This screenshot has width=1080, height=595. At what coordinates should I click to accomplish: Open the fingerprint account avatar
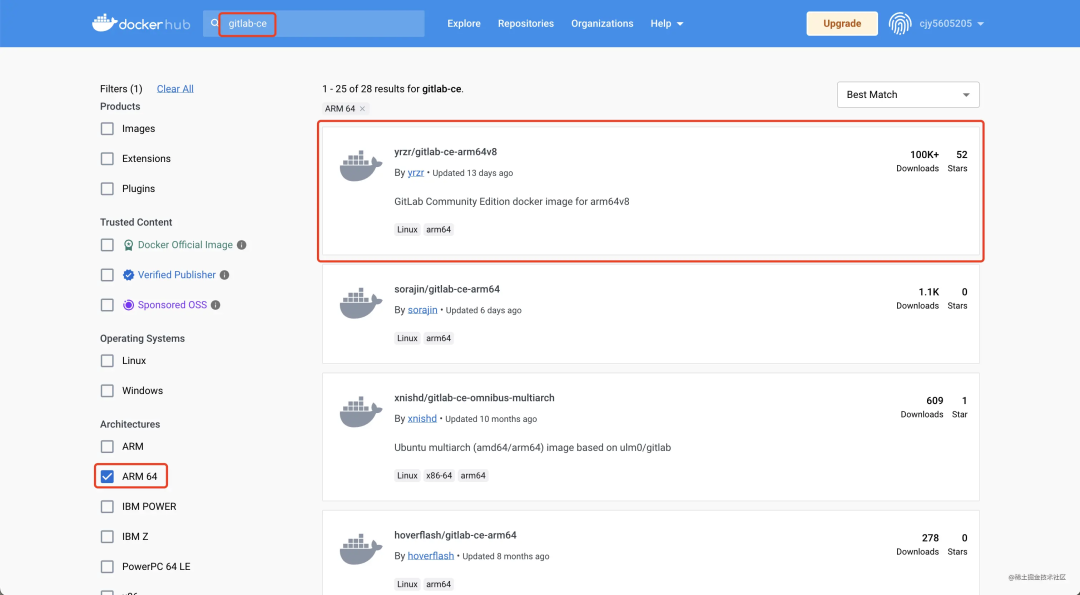[x=900, y=23]
